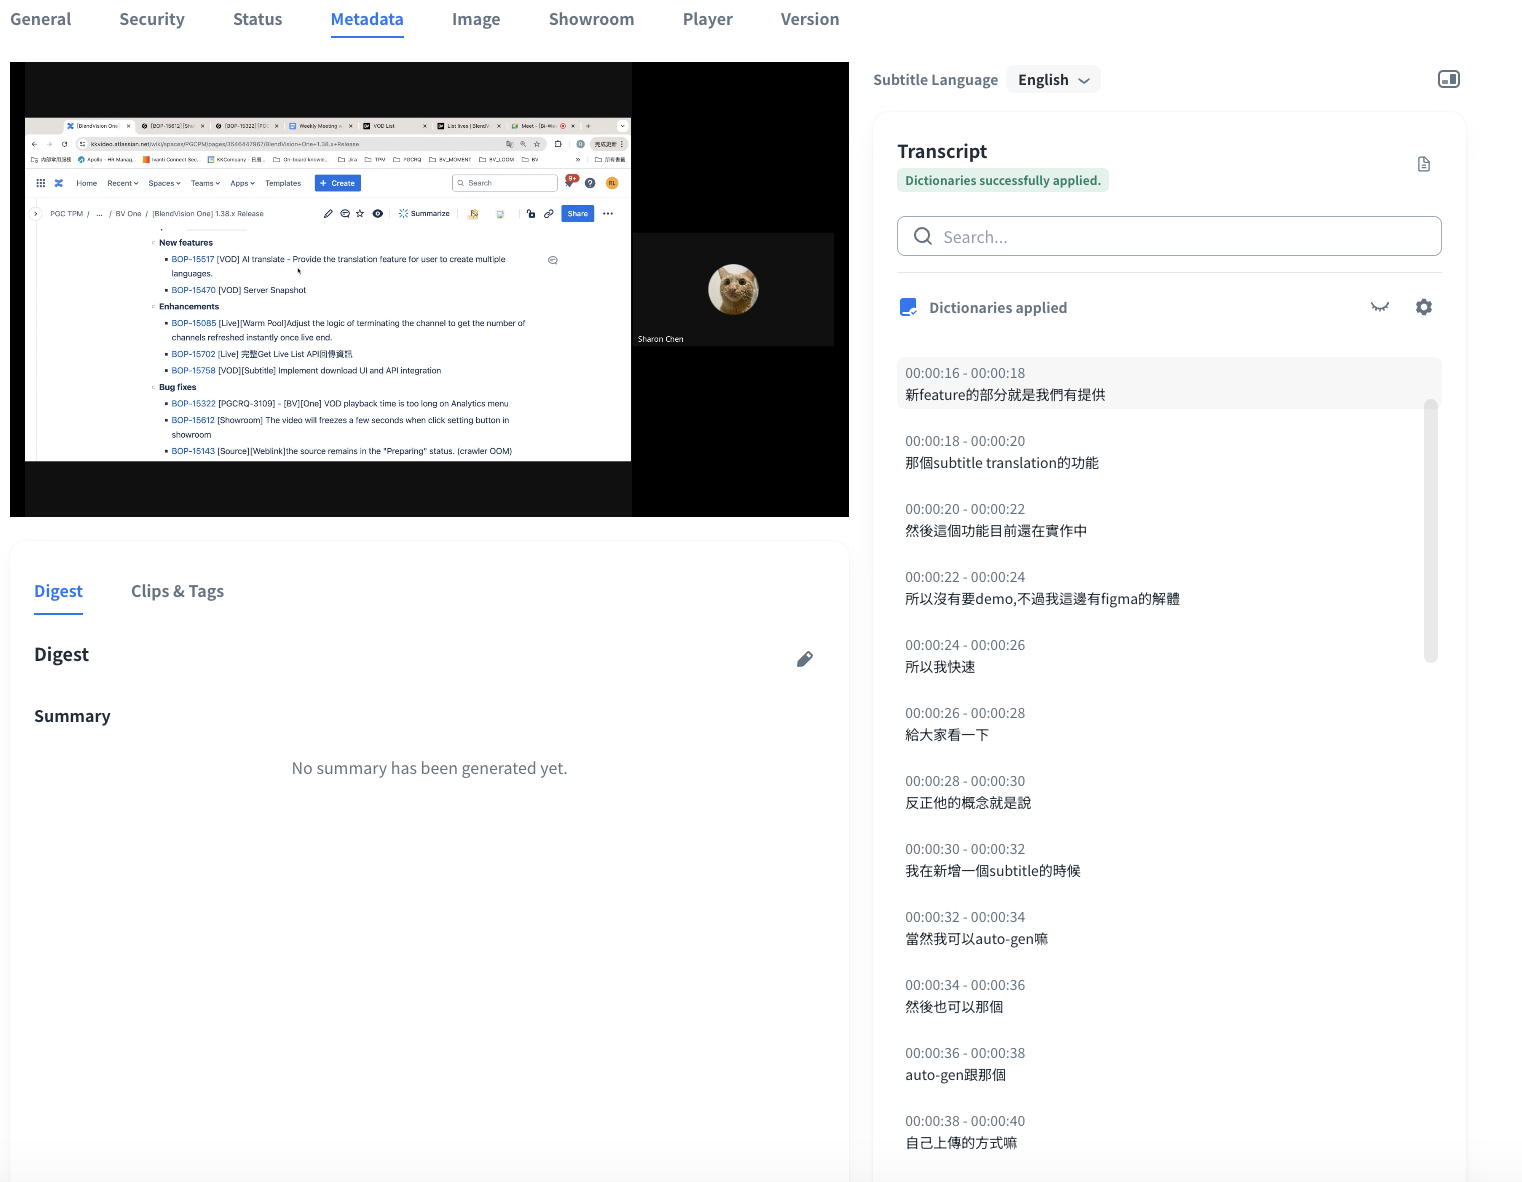Click the Digest edit pencil icon

pyautogui.click(x=804, y=659)
